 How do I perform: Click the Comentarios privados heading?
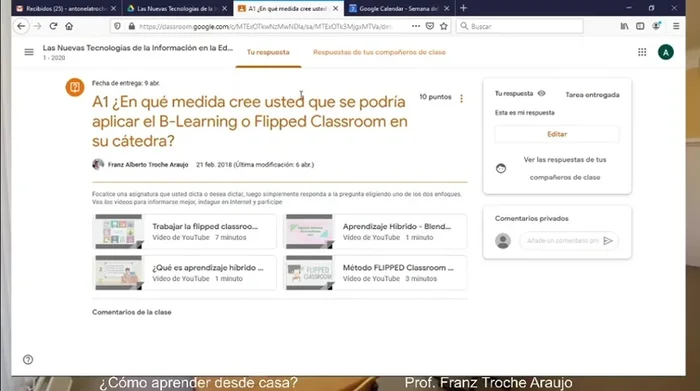click(x=531, y=218)
